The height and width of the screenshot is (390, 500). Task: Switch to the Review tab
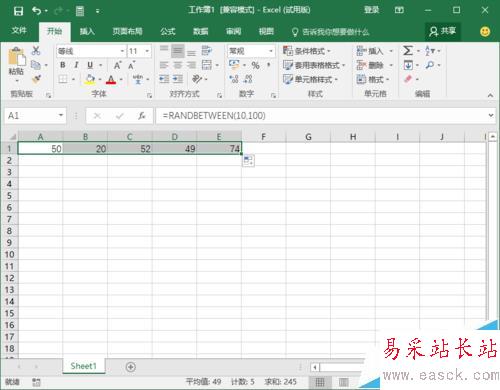pos(233,31)
